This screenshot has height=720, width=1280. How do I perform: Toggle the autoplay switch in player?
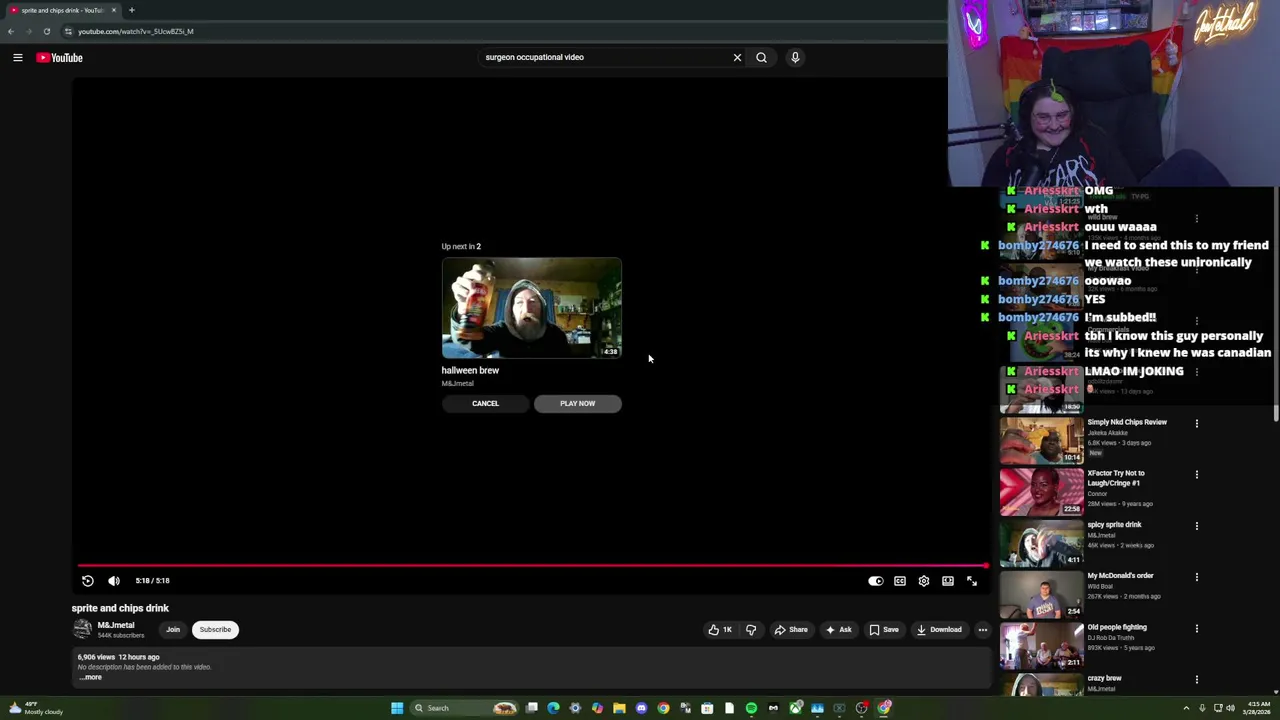[x=875, y=581]
